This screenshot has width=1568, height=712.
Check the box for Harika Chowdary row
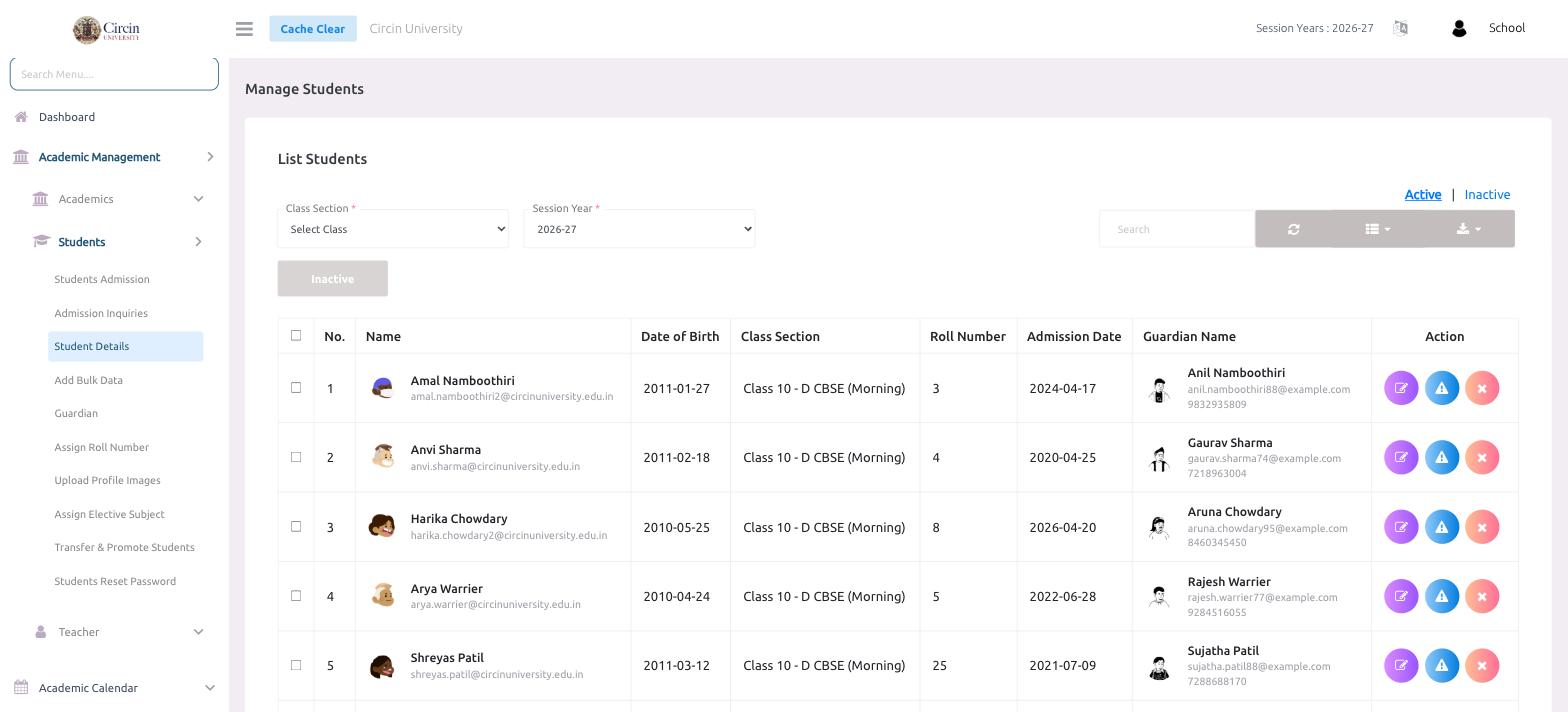coord(296,526)
